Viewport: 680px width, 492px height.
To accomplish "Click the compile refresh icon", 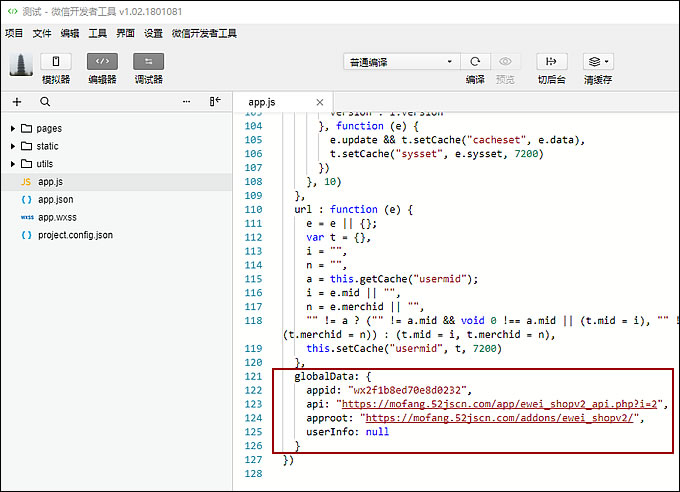I will pyautogui.click(x=475, y=62).
